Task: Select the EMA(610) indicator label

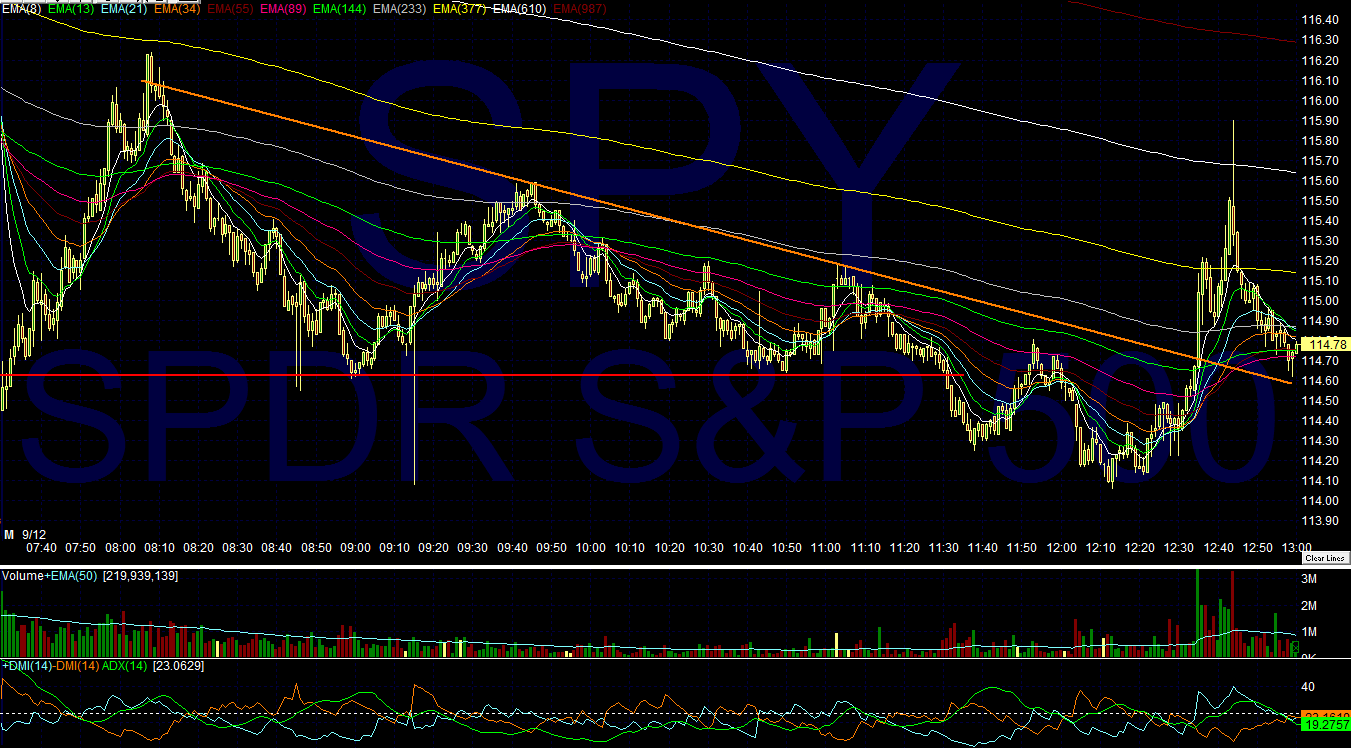Action: pyautogui.click(x=521, y=8)
